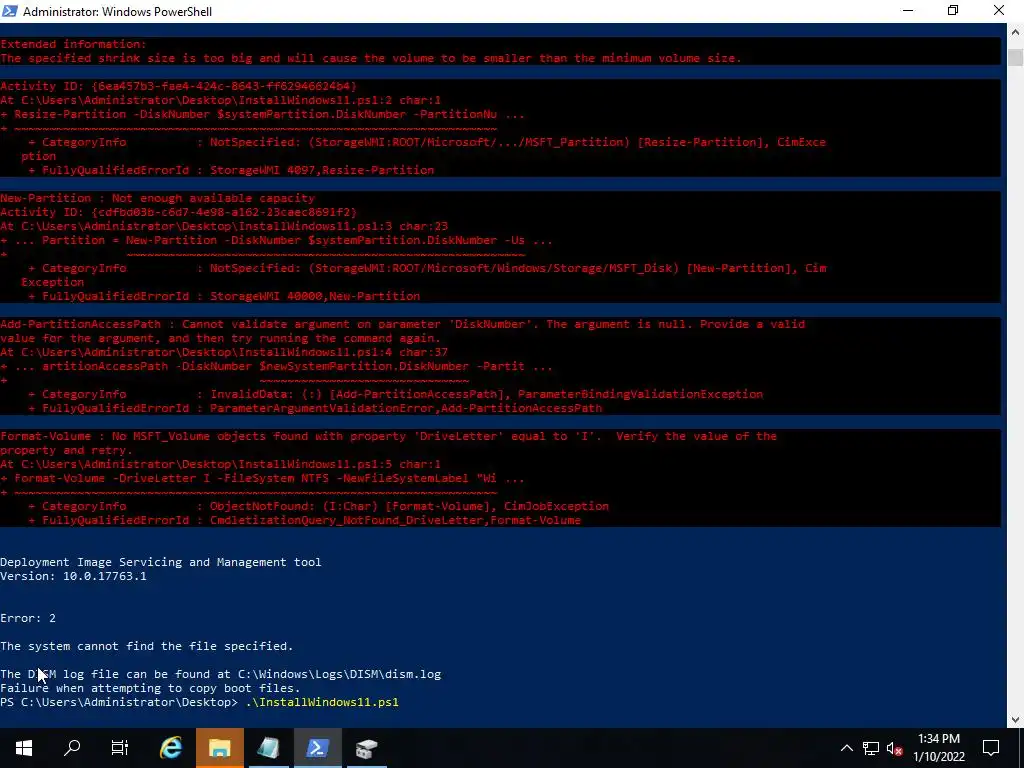Click the 'Administrator: Windows PowerShell' window title

pyautogui.click(x=118, y=12)
